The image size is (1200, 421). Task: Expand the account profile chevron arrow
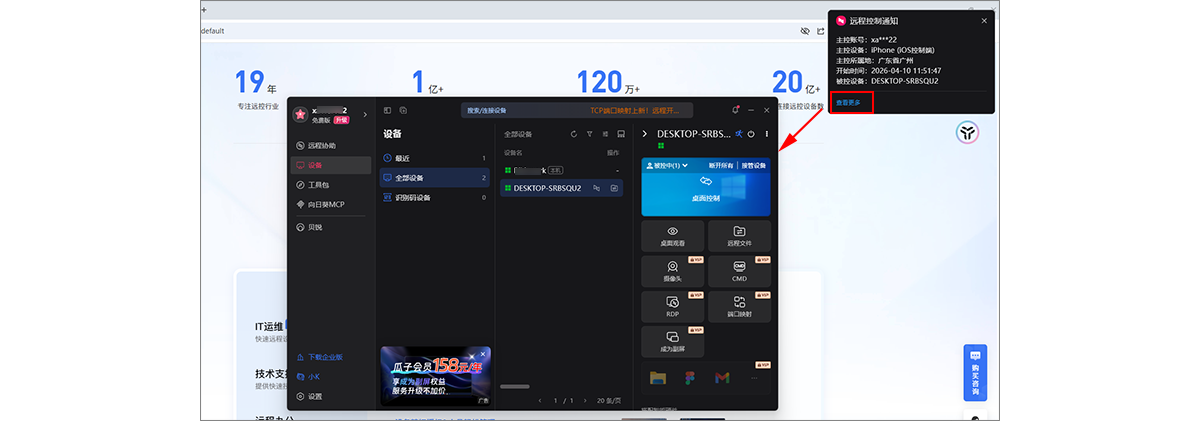pyautogui.click(x=366, y=114)
